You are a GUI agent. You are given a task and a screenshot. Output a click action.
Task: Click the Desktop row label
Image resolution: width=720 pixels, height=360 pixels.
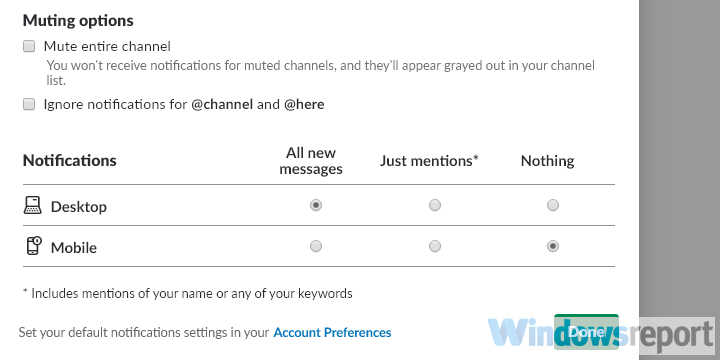pyautogui.click(x=79, y=207)
